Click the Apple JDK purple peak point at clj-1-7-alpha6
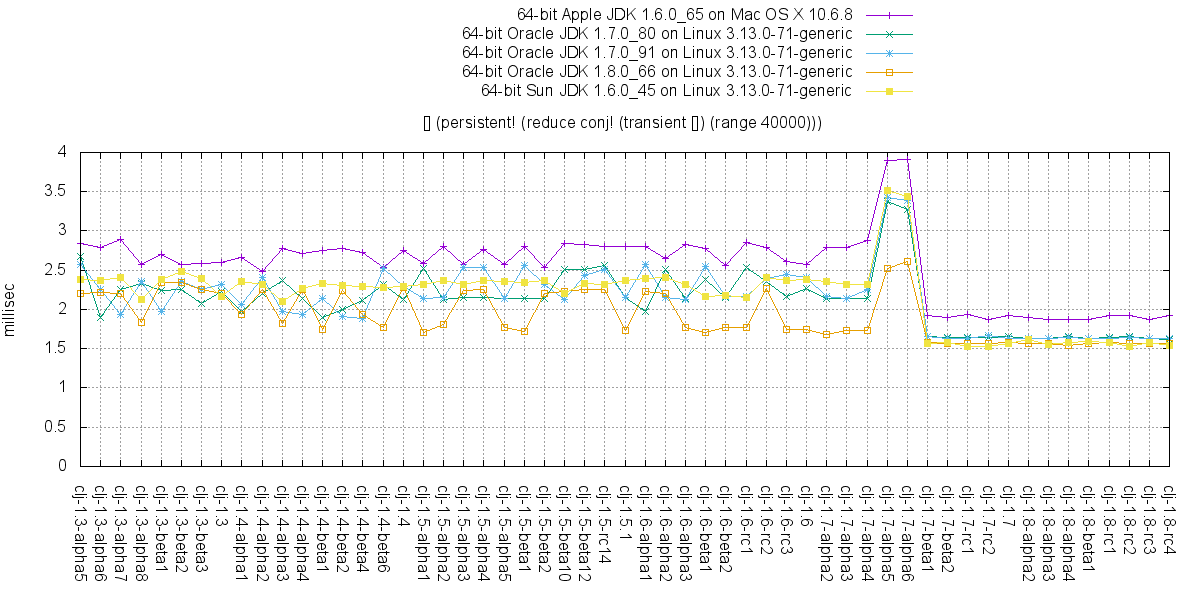The width and height of the screenshot is (1200, 600). point(907,159)
